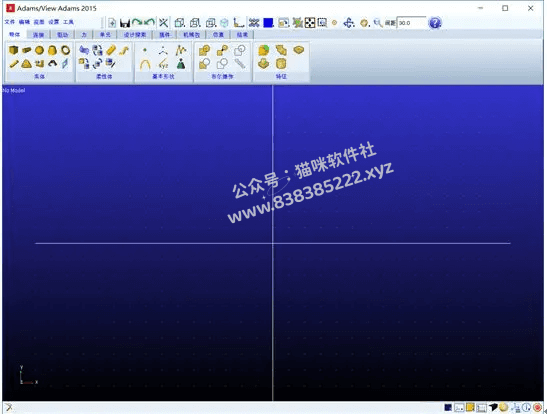
Task: Click third icon, second row of flexible group
Action: tap(111, 63)
